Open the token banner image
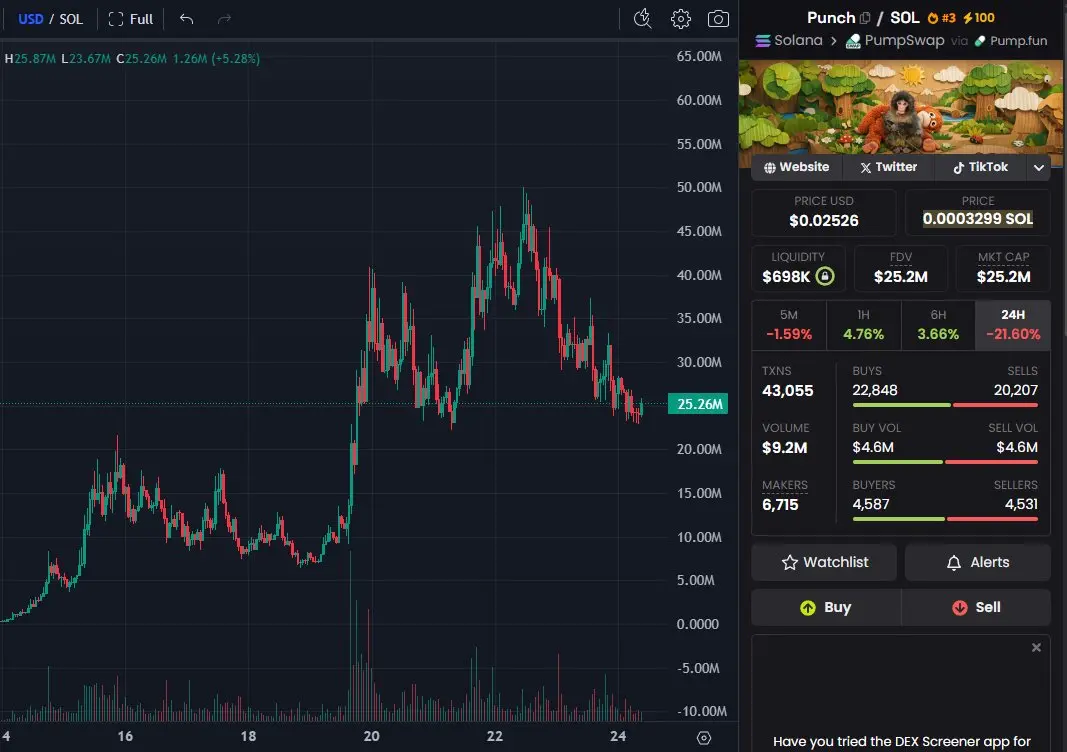The height and width of the screenshot is (752, 1067). click(x=900, y=108)
